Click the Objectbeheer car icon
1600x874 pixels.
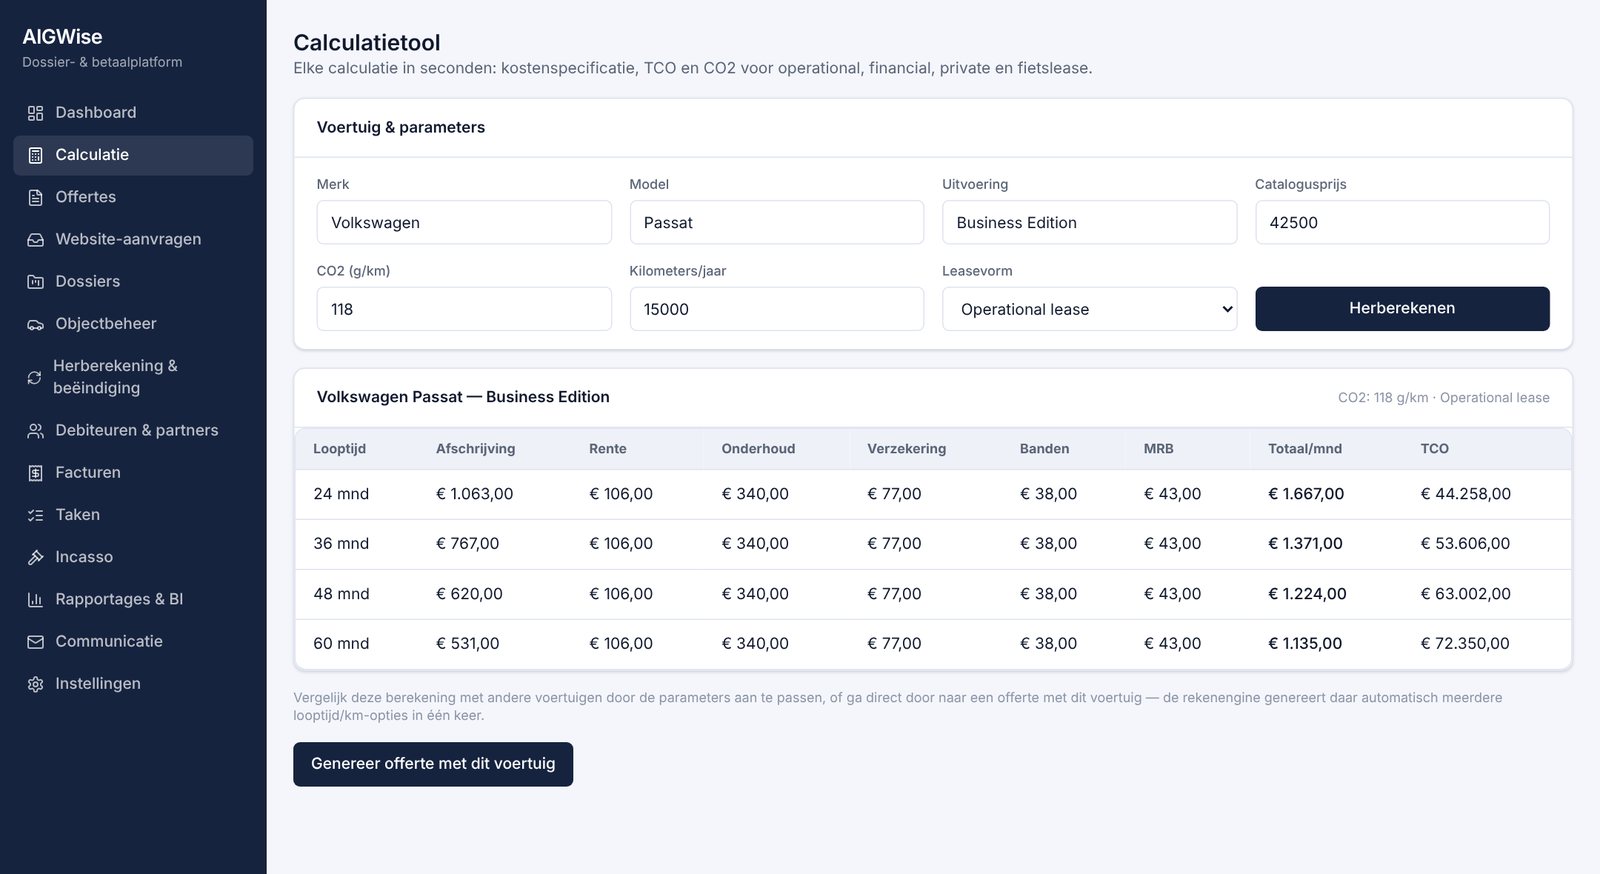35,324
